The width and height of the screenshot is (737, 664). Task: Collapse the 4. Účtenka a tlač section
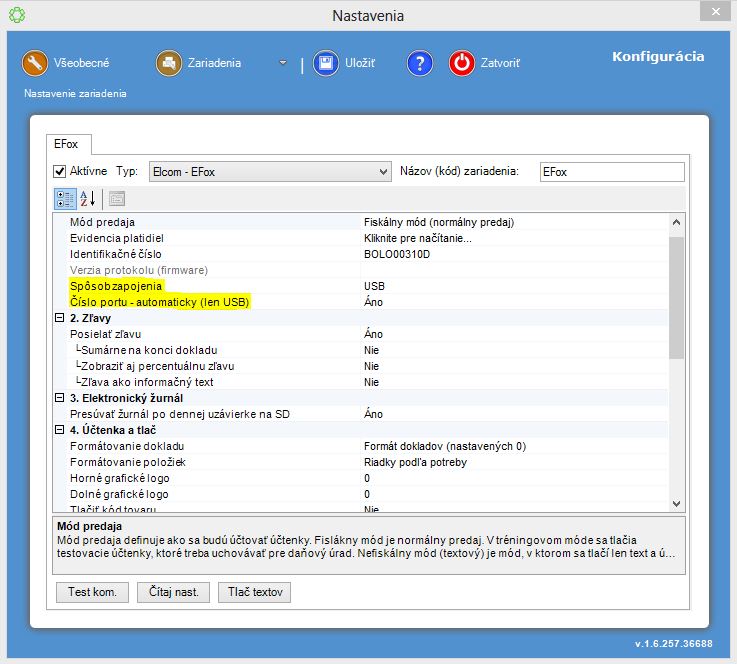click(60, 430)
